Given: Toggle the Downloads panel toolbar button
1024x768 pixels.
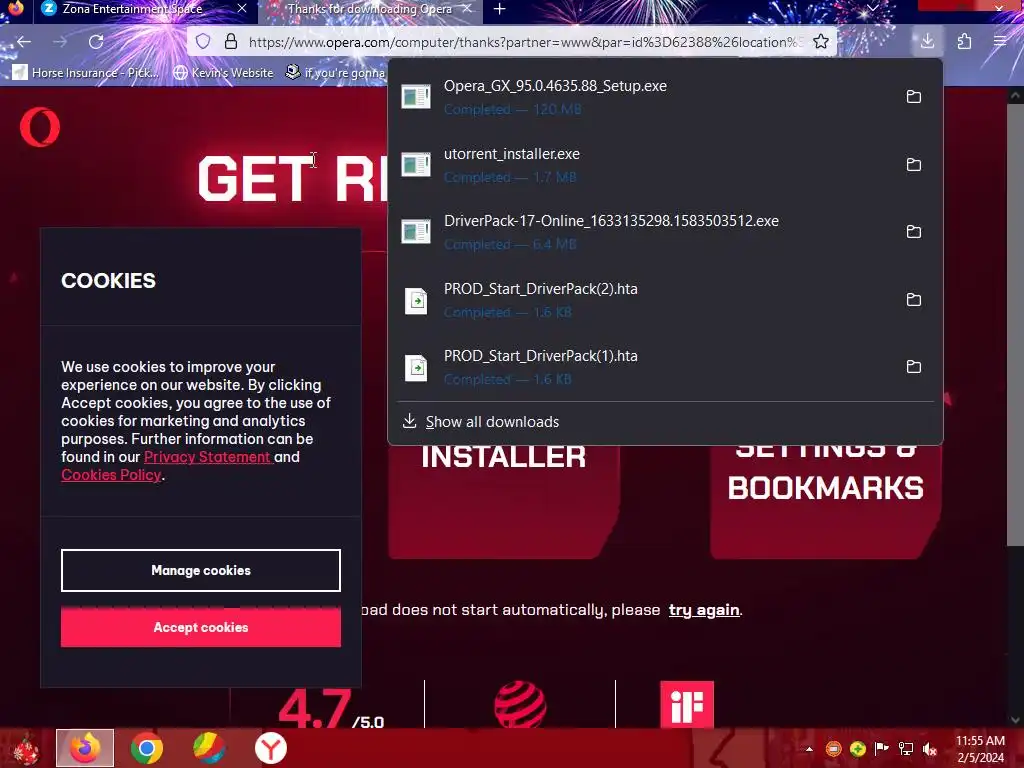Looking at the screenshot, I should click(x=927, y=41).
